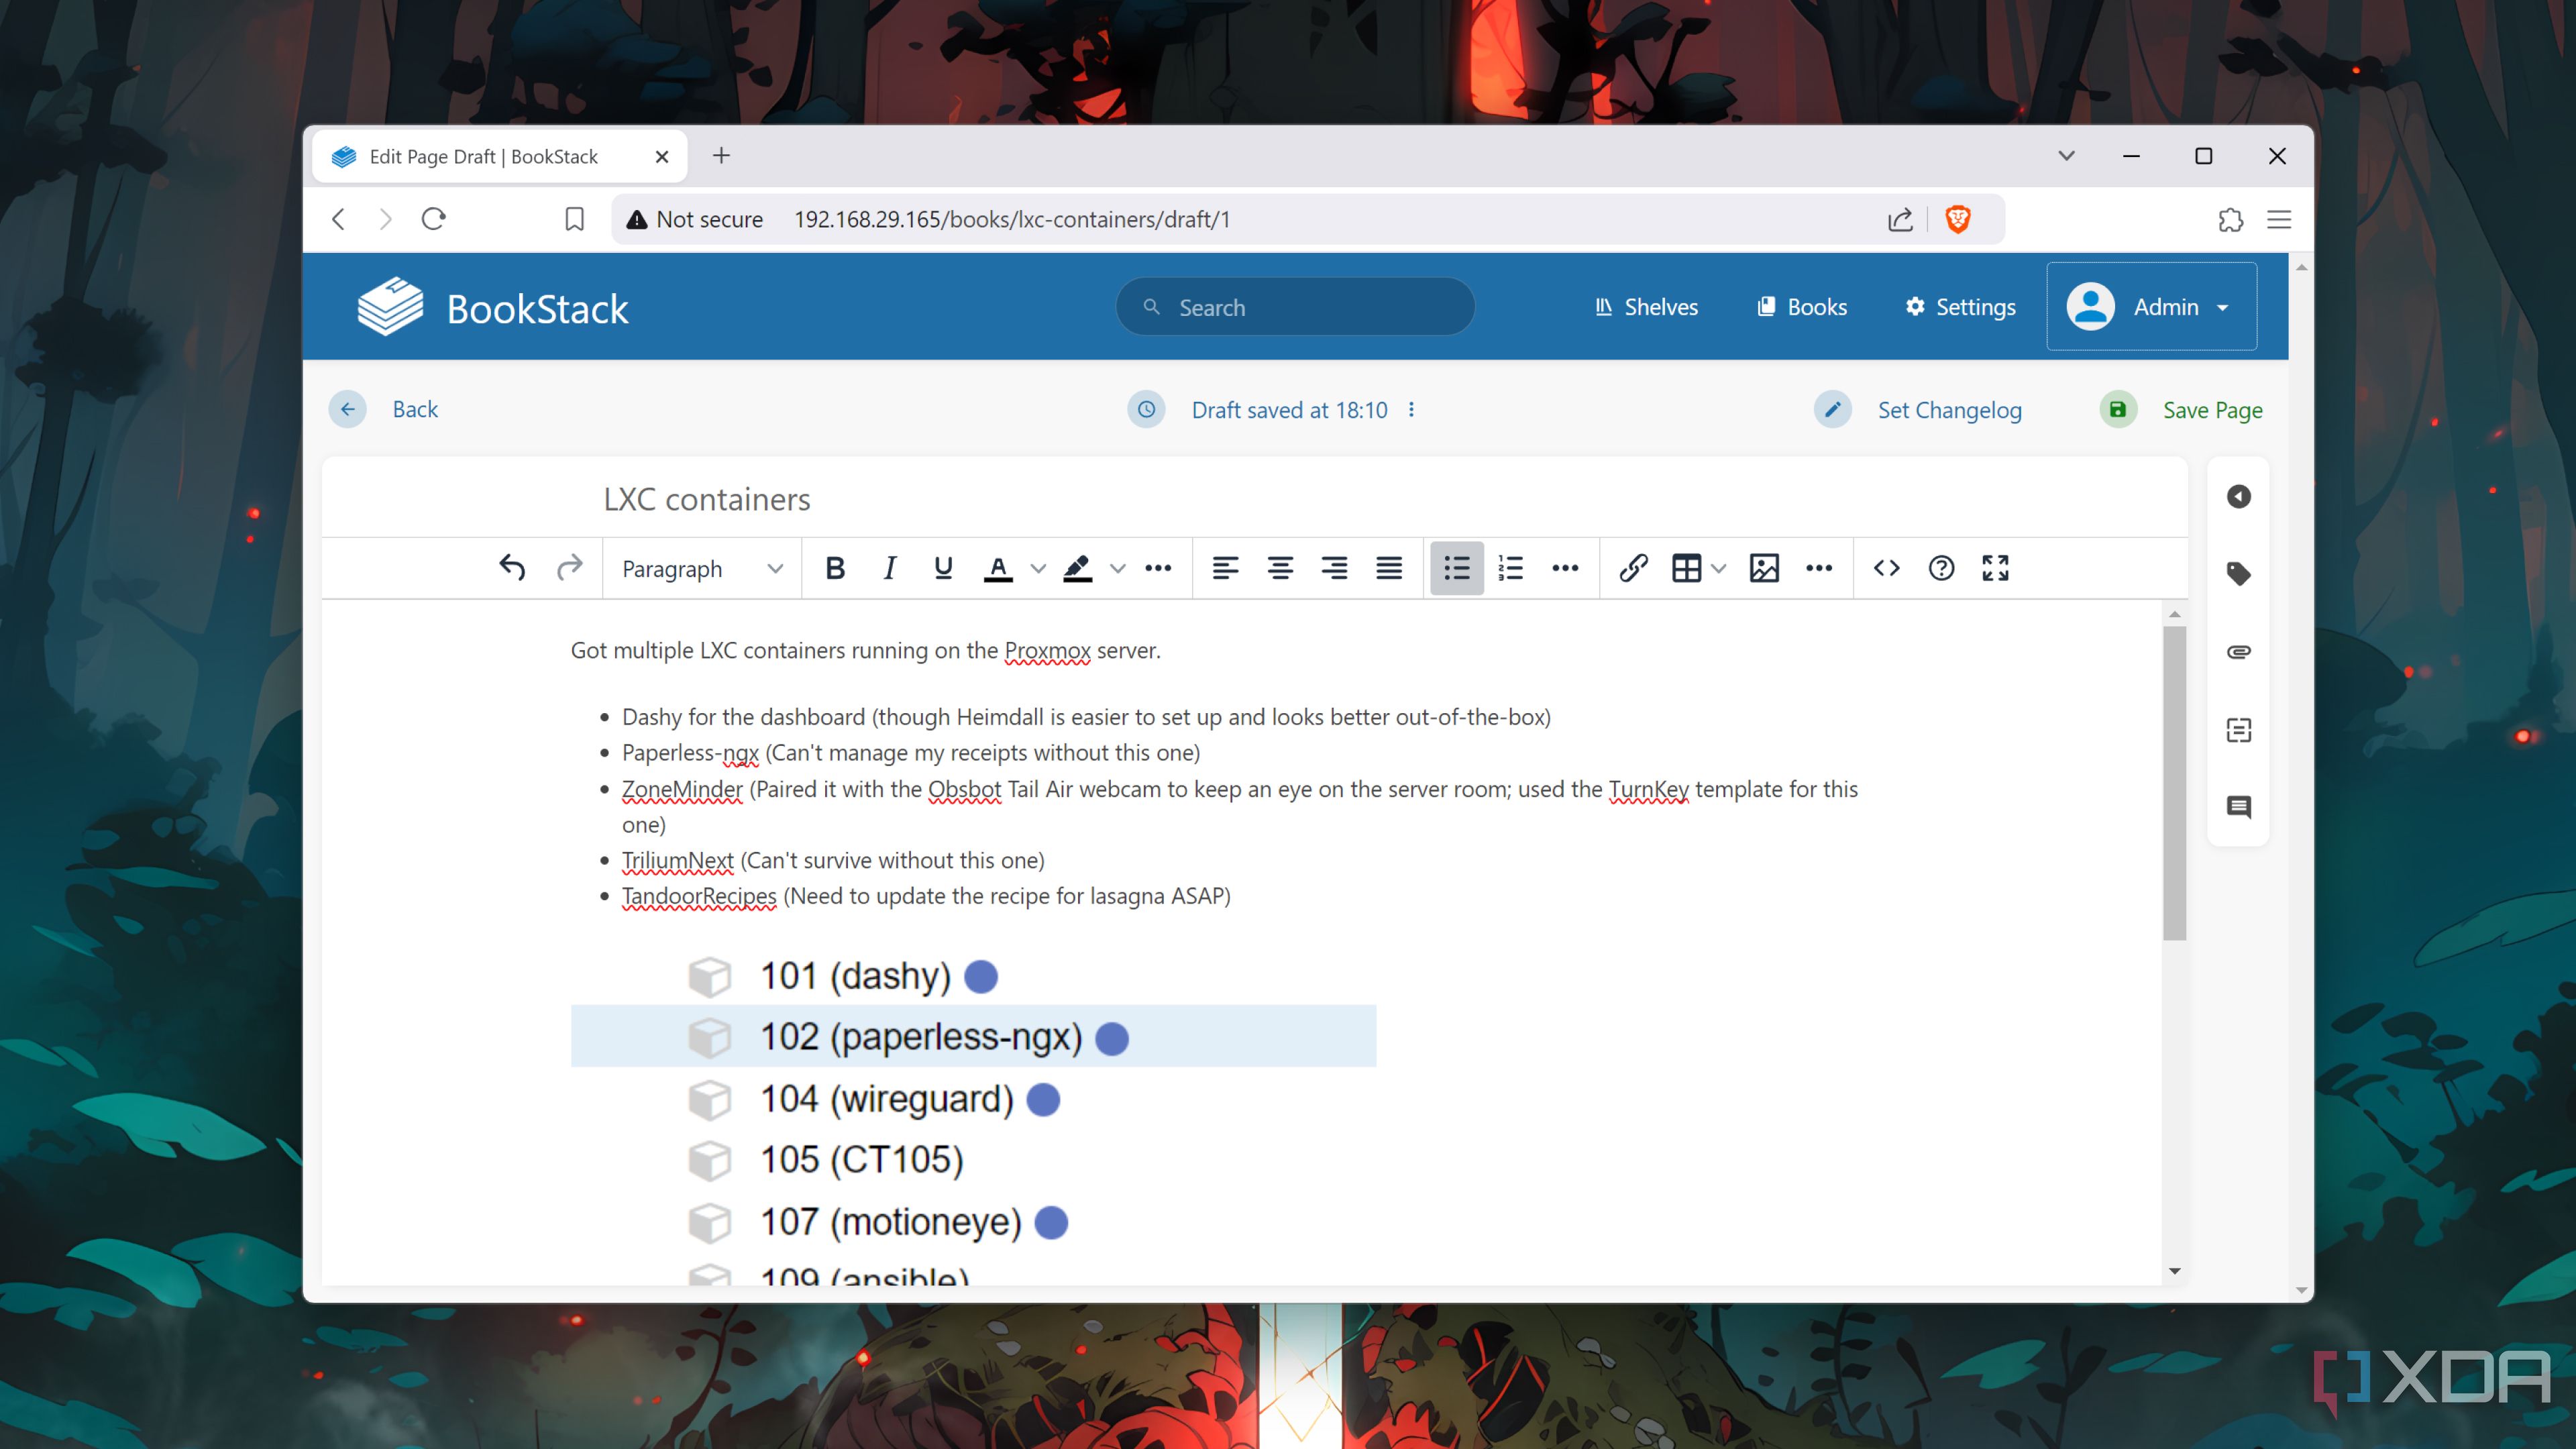Expand the table insert options dropdown
Screen dimensions: 2576x1449
(1719, 568)
